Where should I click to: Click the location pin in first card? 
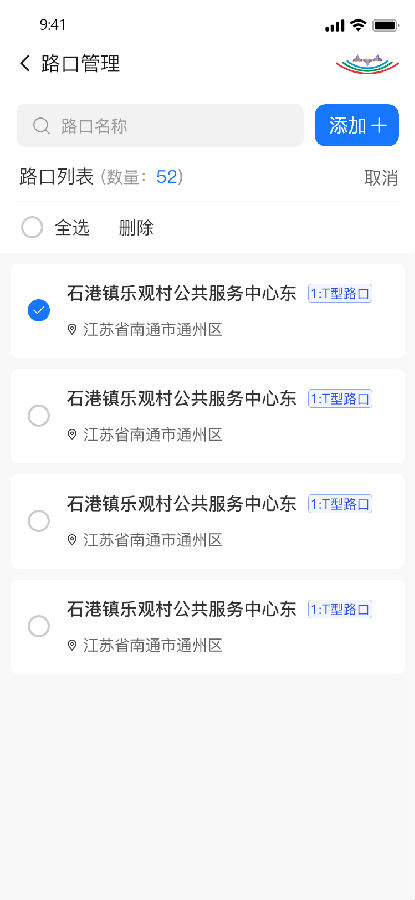click(x=72, y=329)
